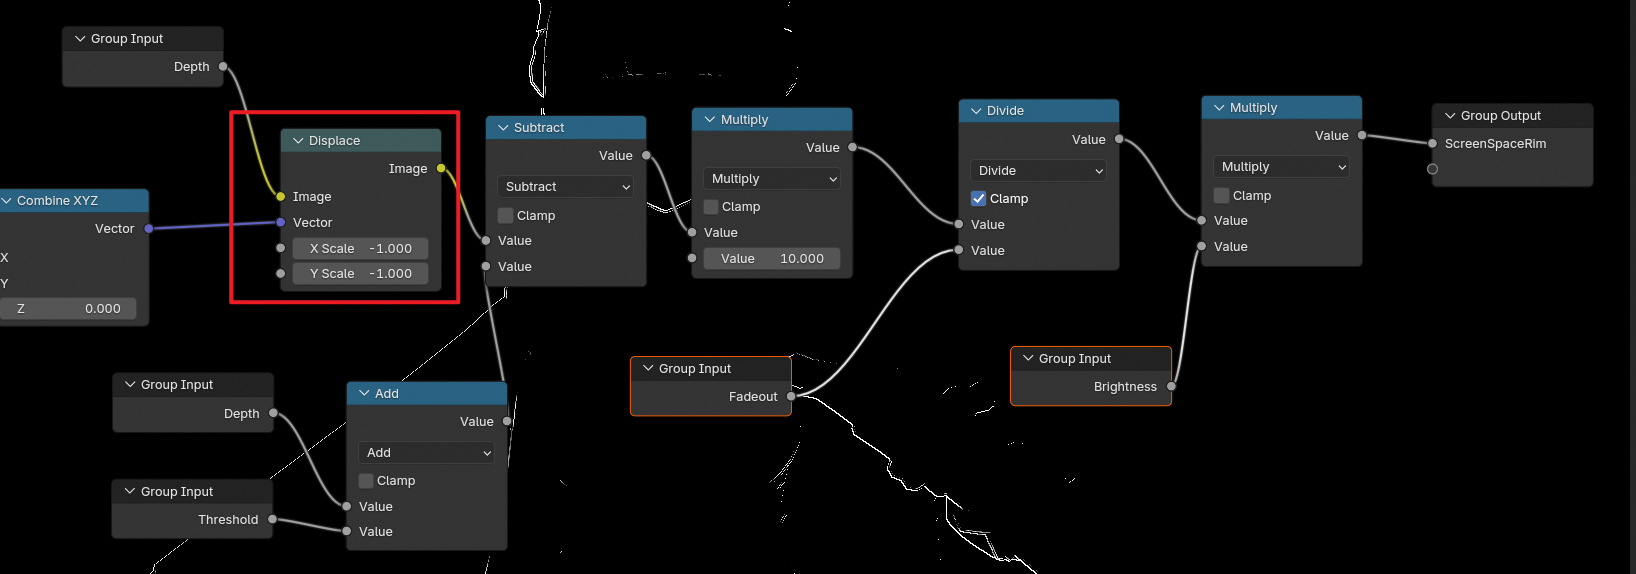Click the Y Scale field in Displace
The image size is (1636, 574).
coord(360,273)
